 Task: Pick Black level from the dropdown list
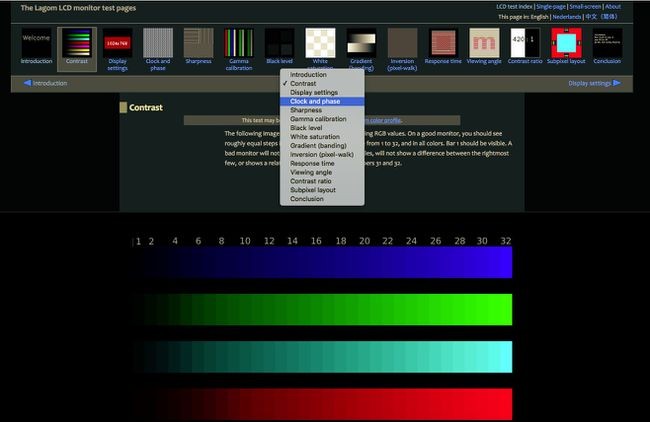[306, 128]
